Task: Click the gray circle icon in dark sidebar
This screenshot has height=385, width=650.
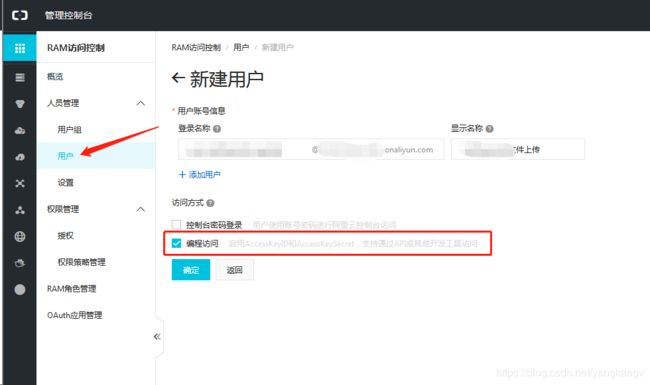Action: [x=19, y=290]
